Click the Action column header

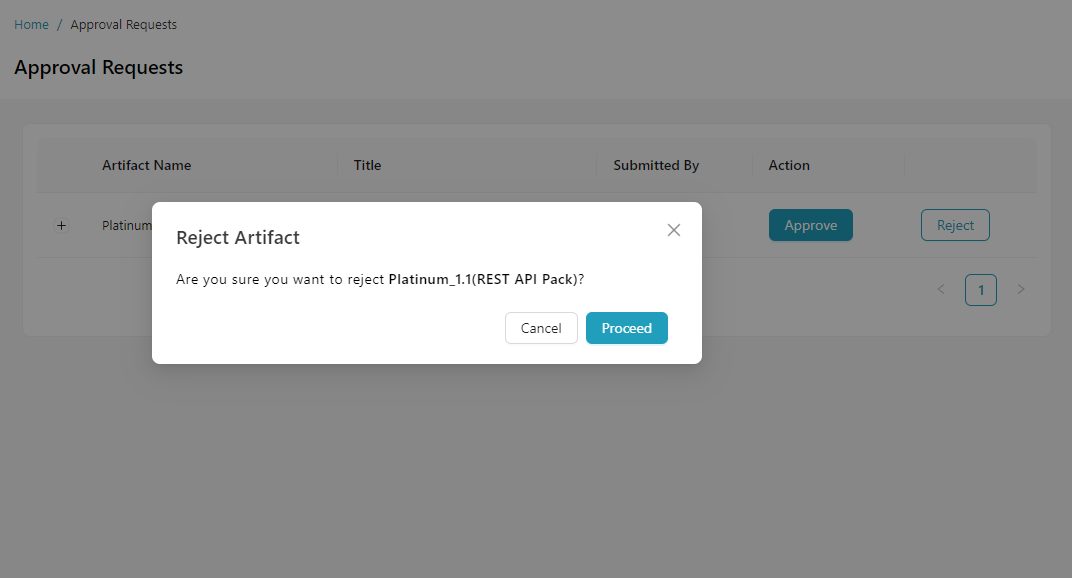point(789,165)
